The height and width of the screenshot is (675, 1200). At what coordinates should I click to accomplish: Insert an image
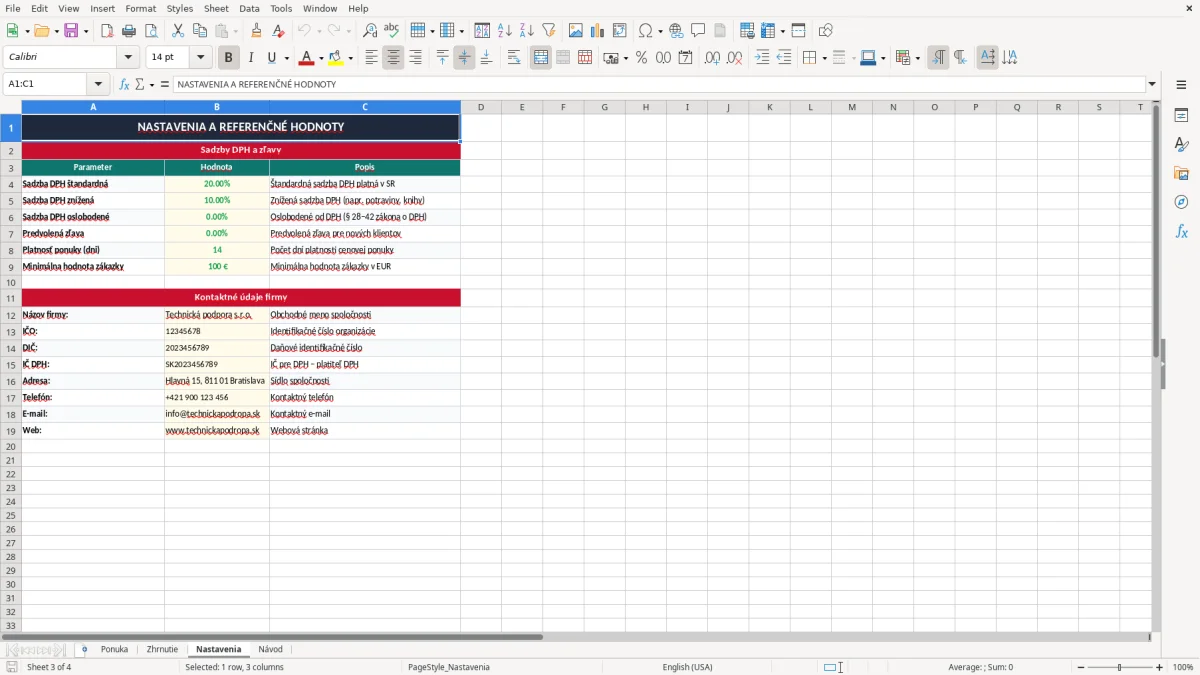tap(576, 31)
